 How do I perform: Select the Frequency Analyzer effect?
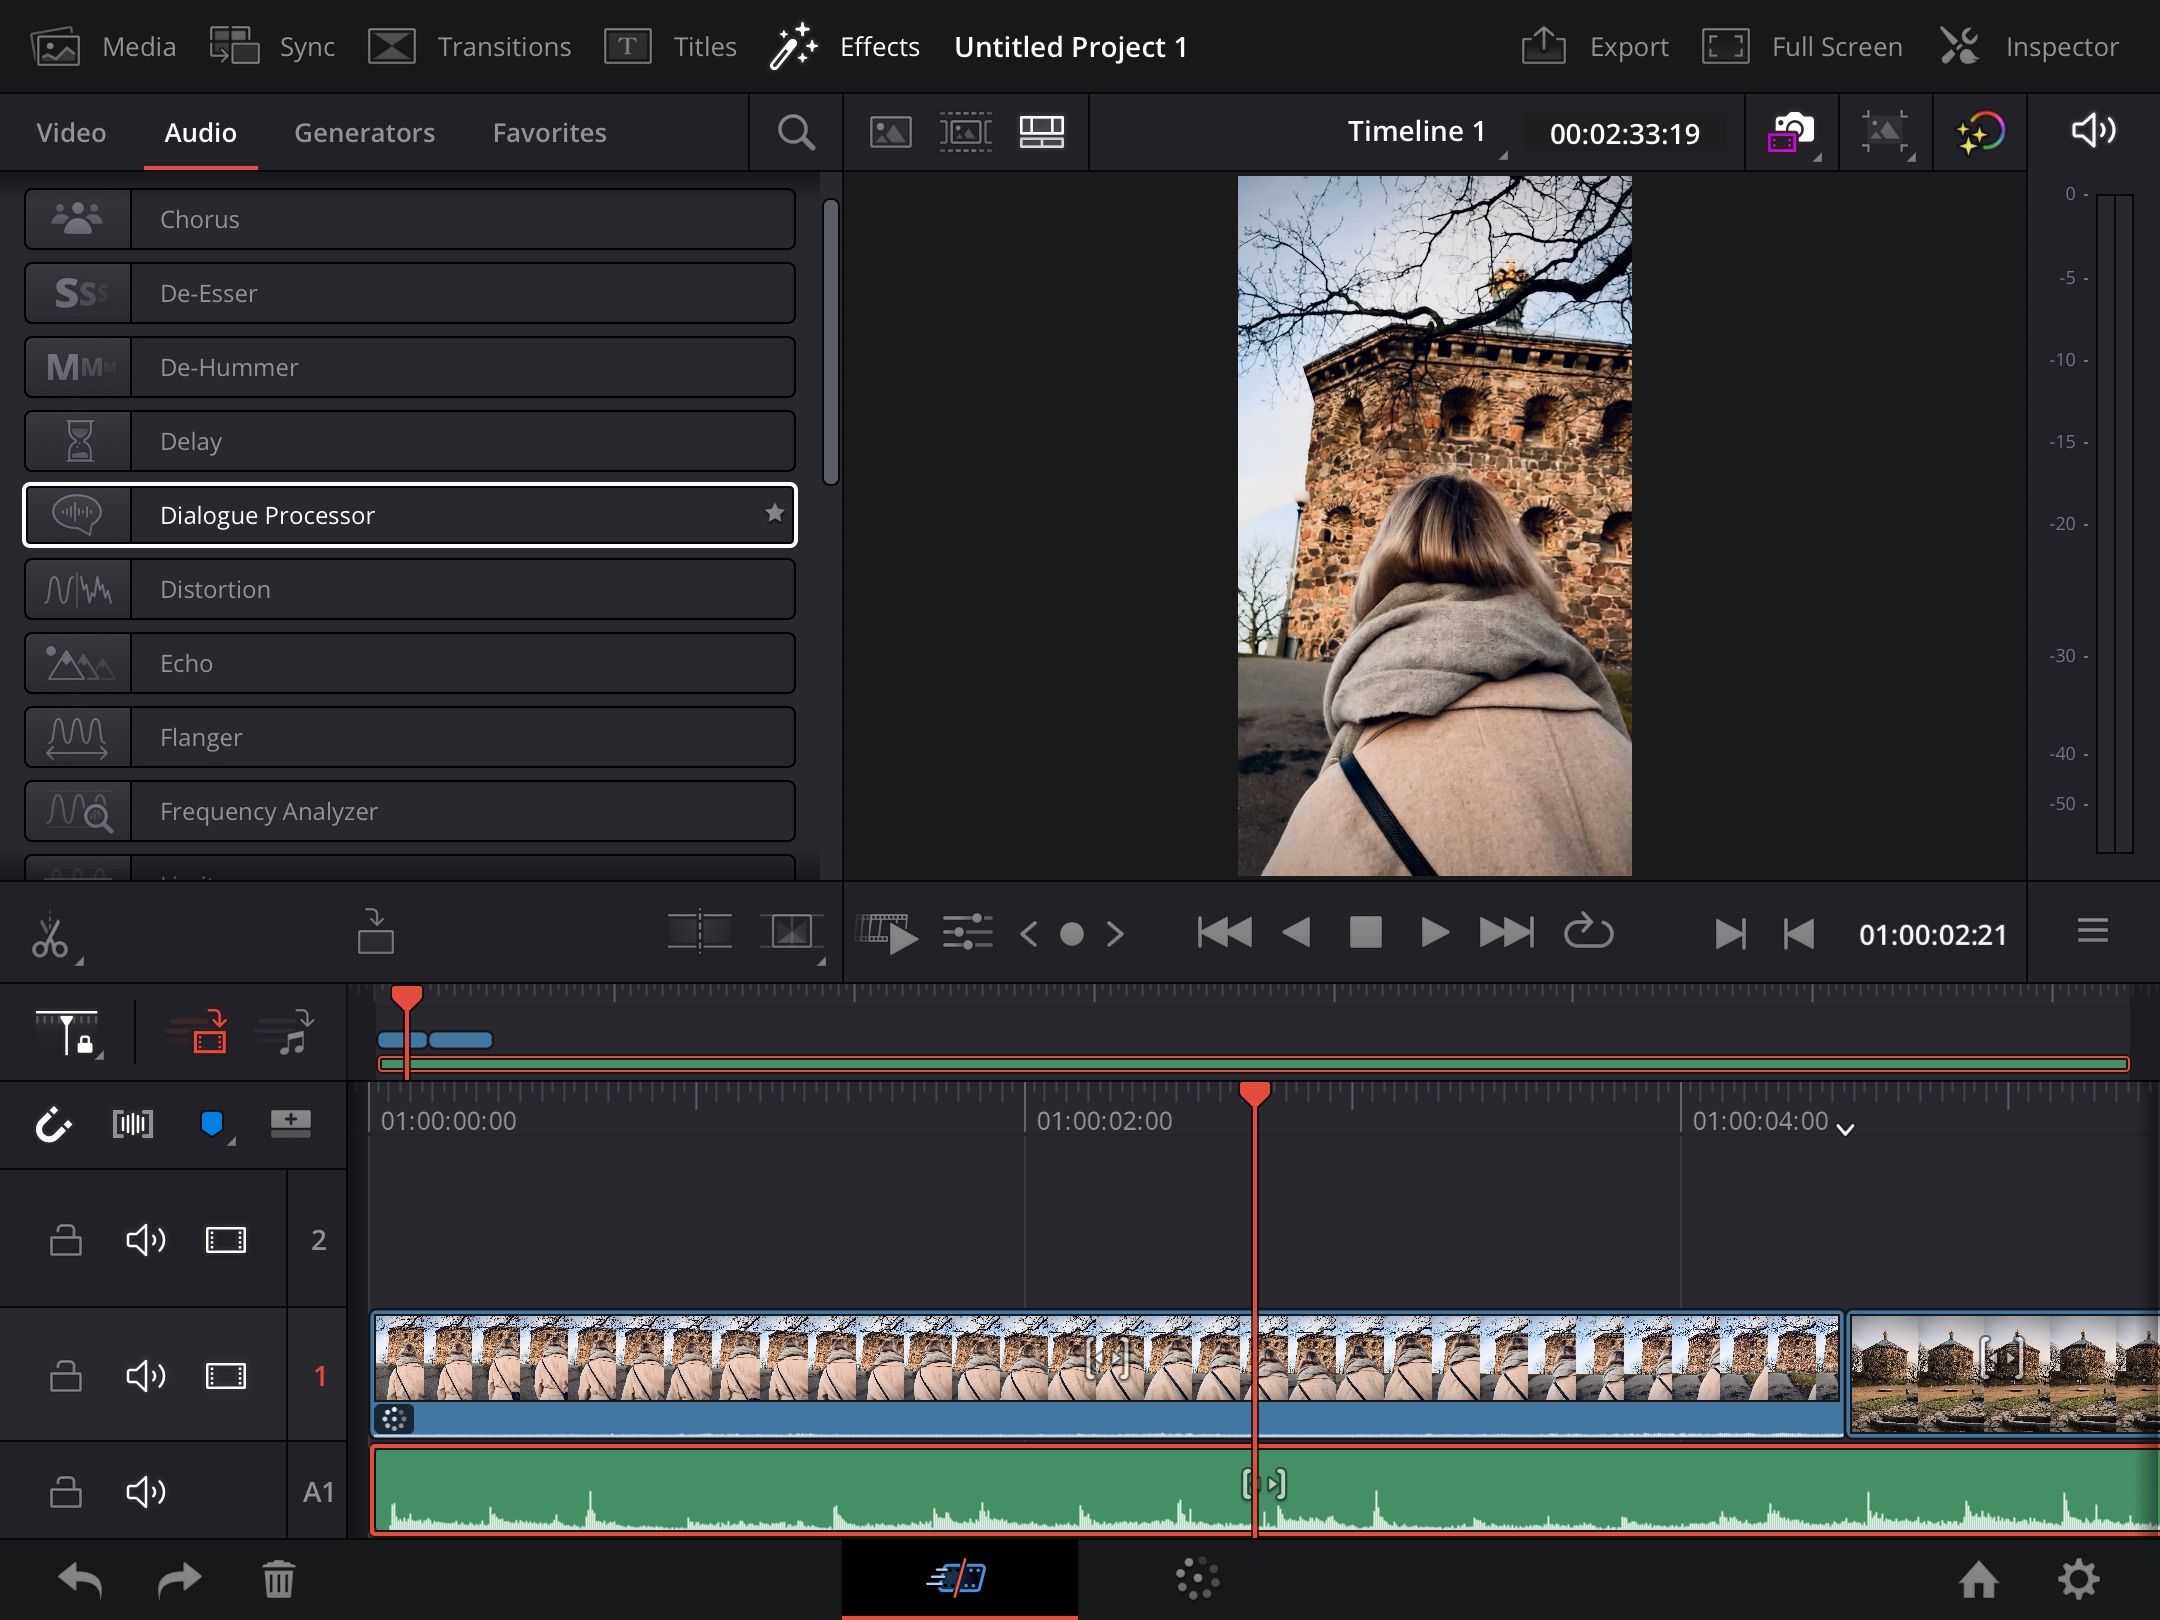coord(410,811)
